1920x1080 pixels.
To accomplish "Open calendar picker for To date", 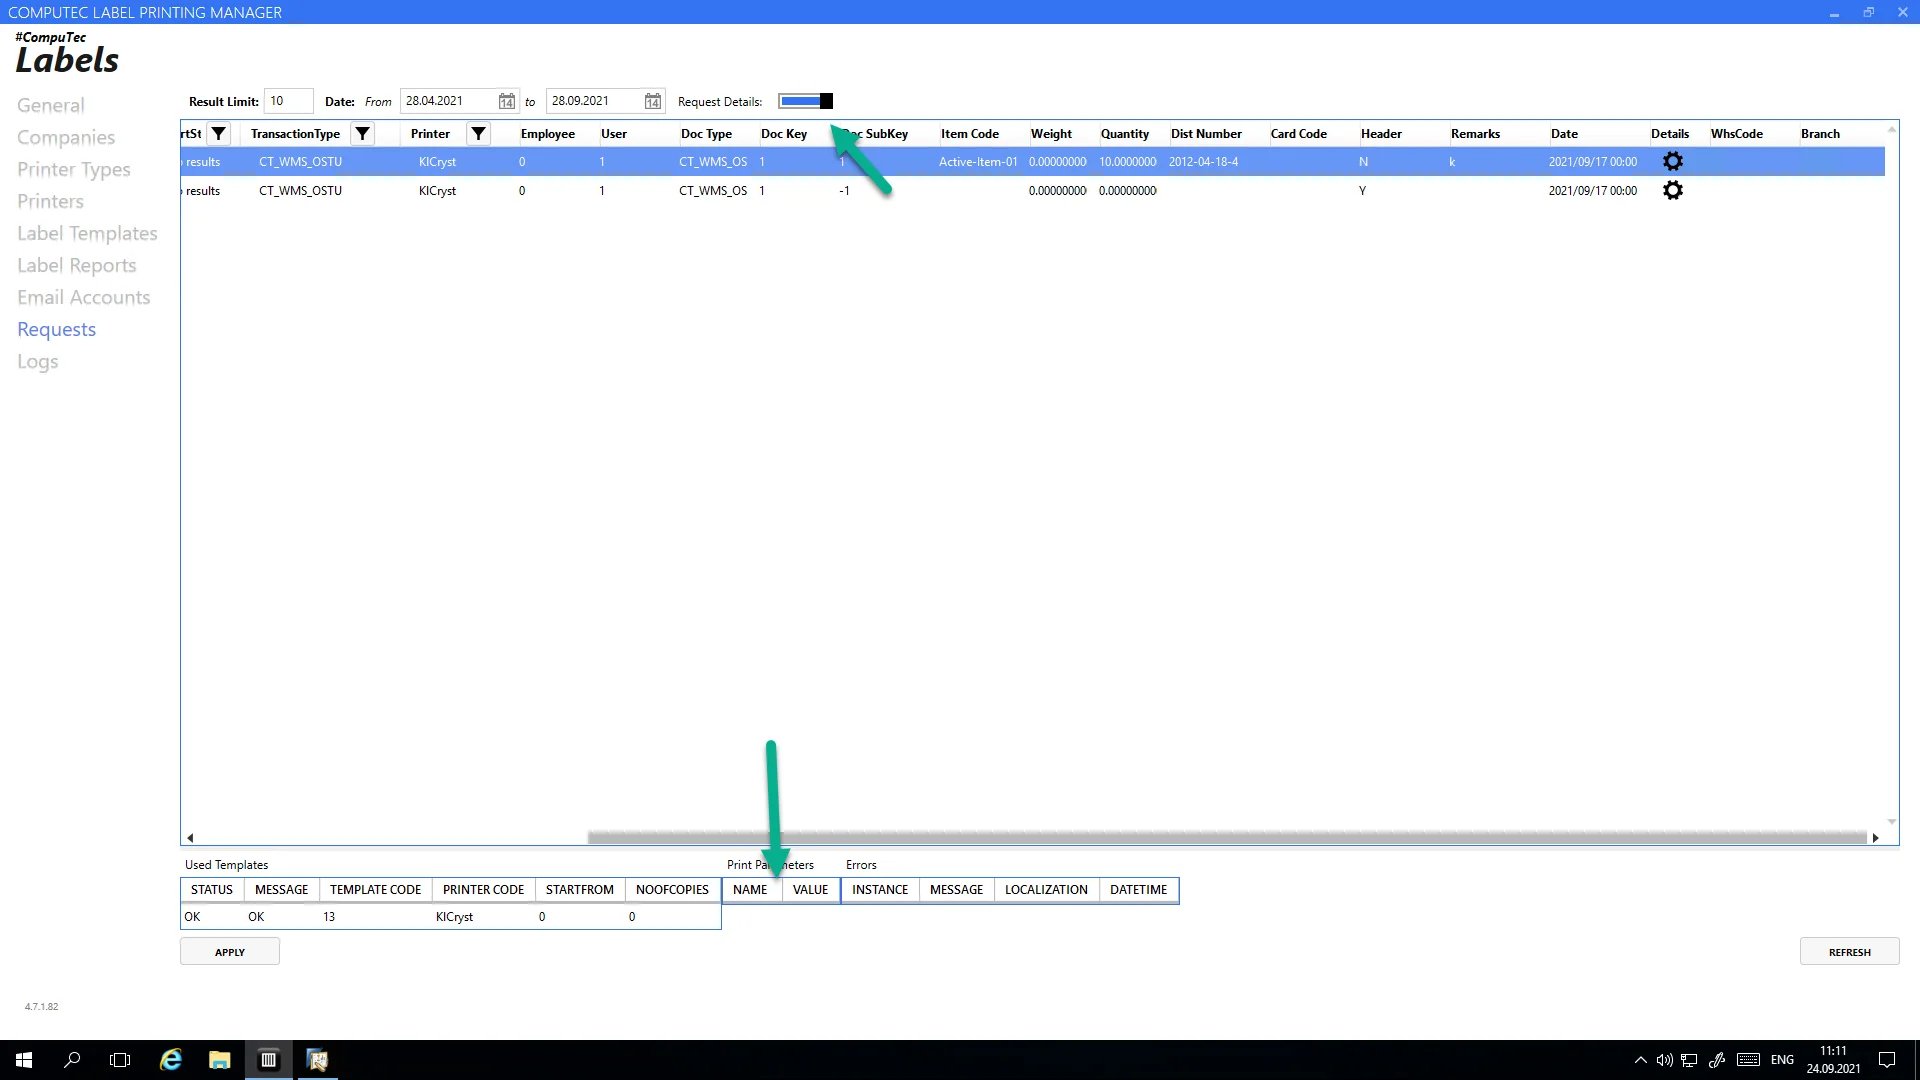I will pyautogui.click(x=652, y=101).
